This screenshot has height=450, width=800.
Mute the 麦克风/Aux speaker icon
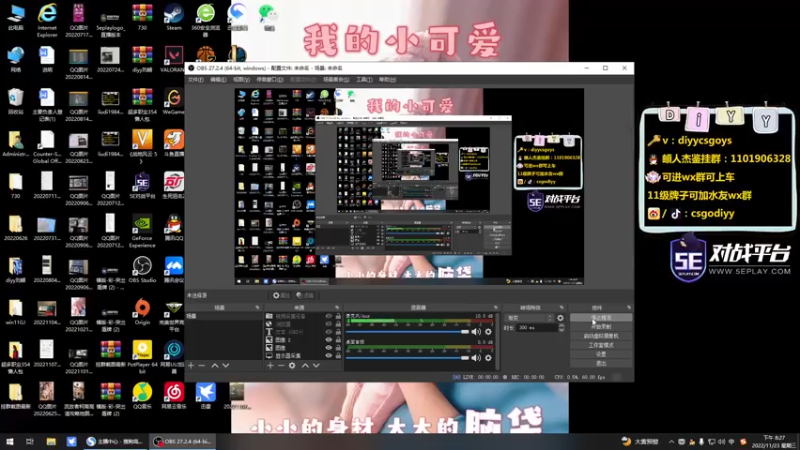(x=476, y=332)
